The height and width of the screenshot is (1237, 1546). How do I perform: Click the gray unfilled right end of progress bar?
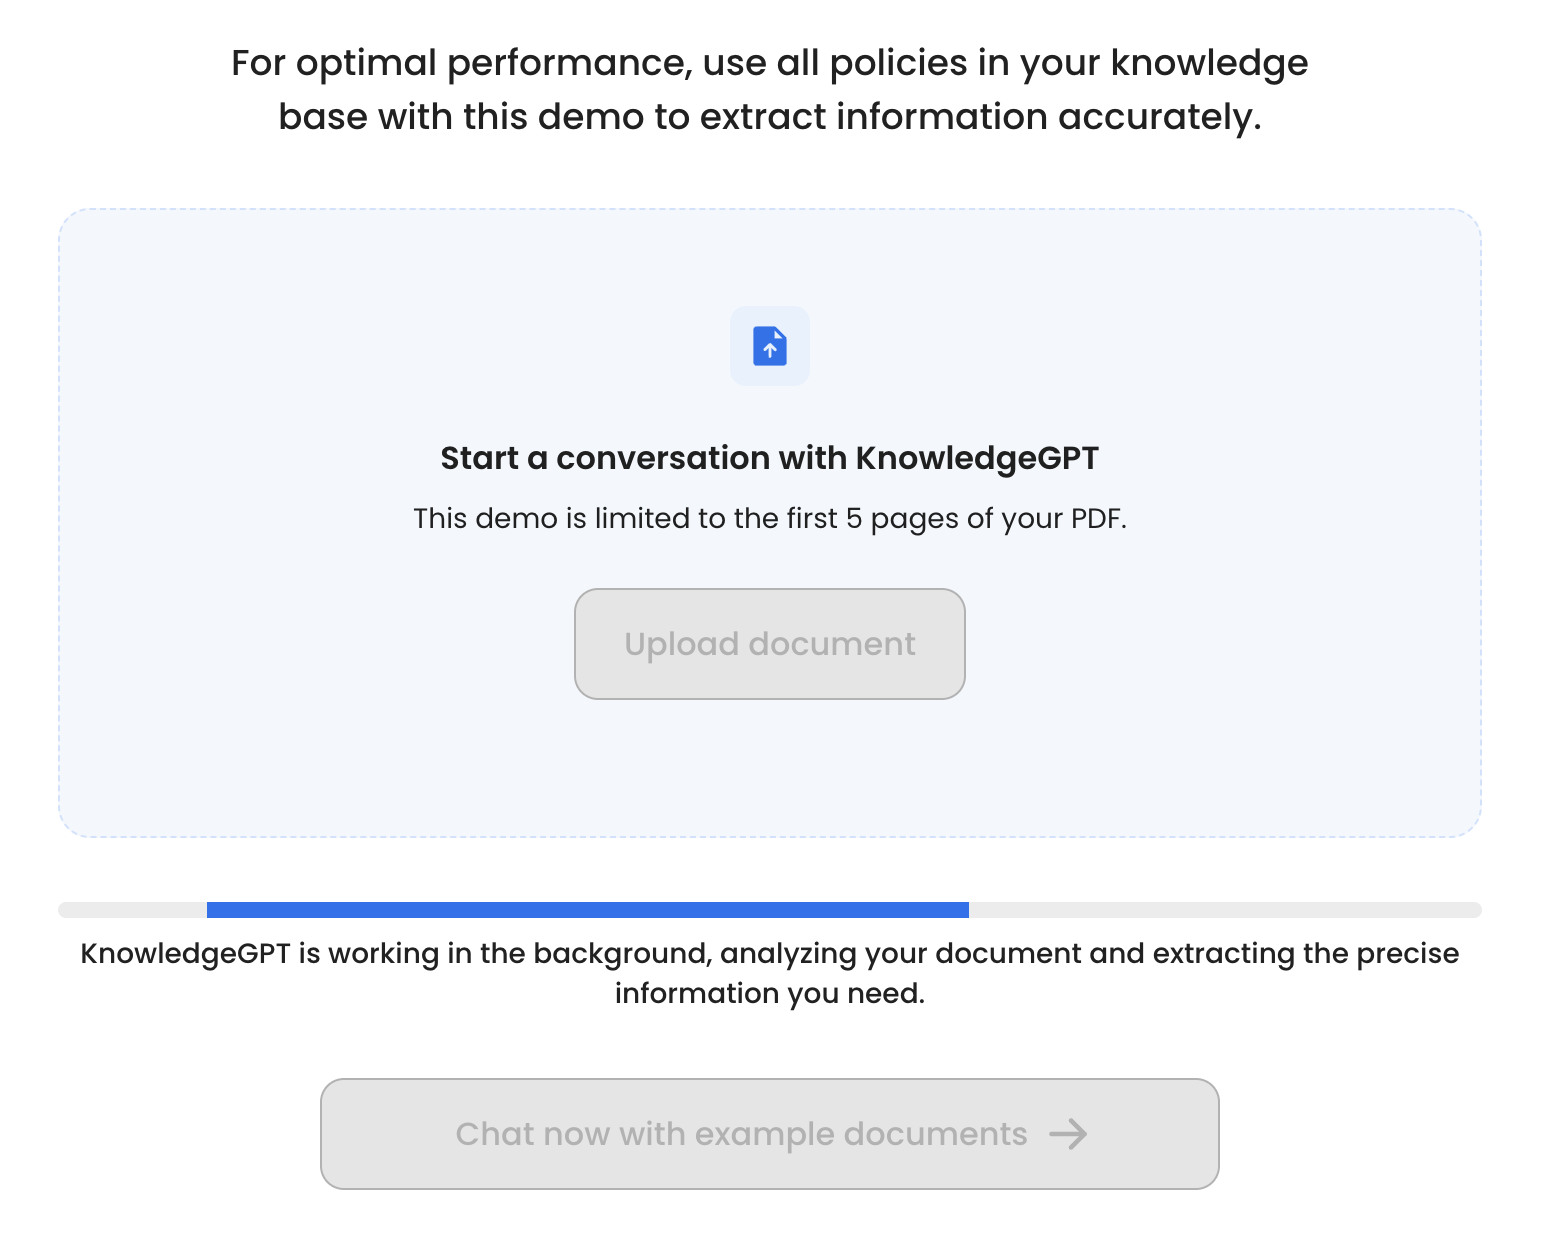pos(1224,910)
